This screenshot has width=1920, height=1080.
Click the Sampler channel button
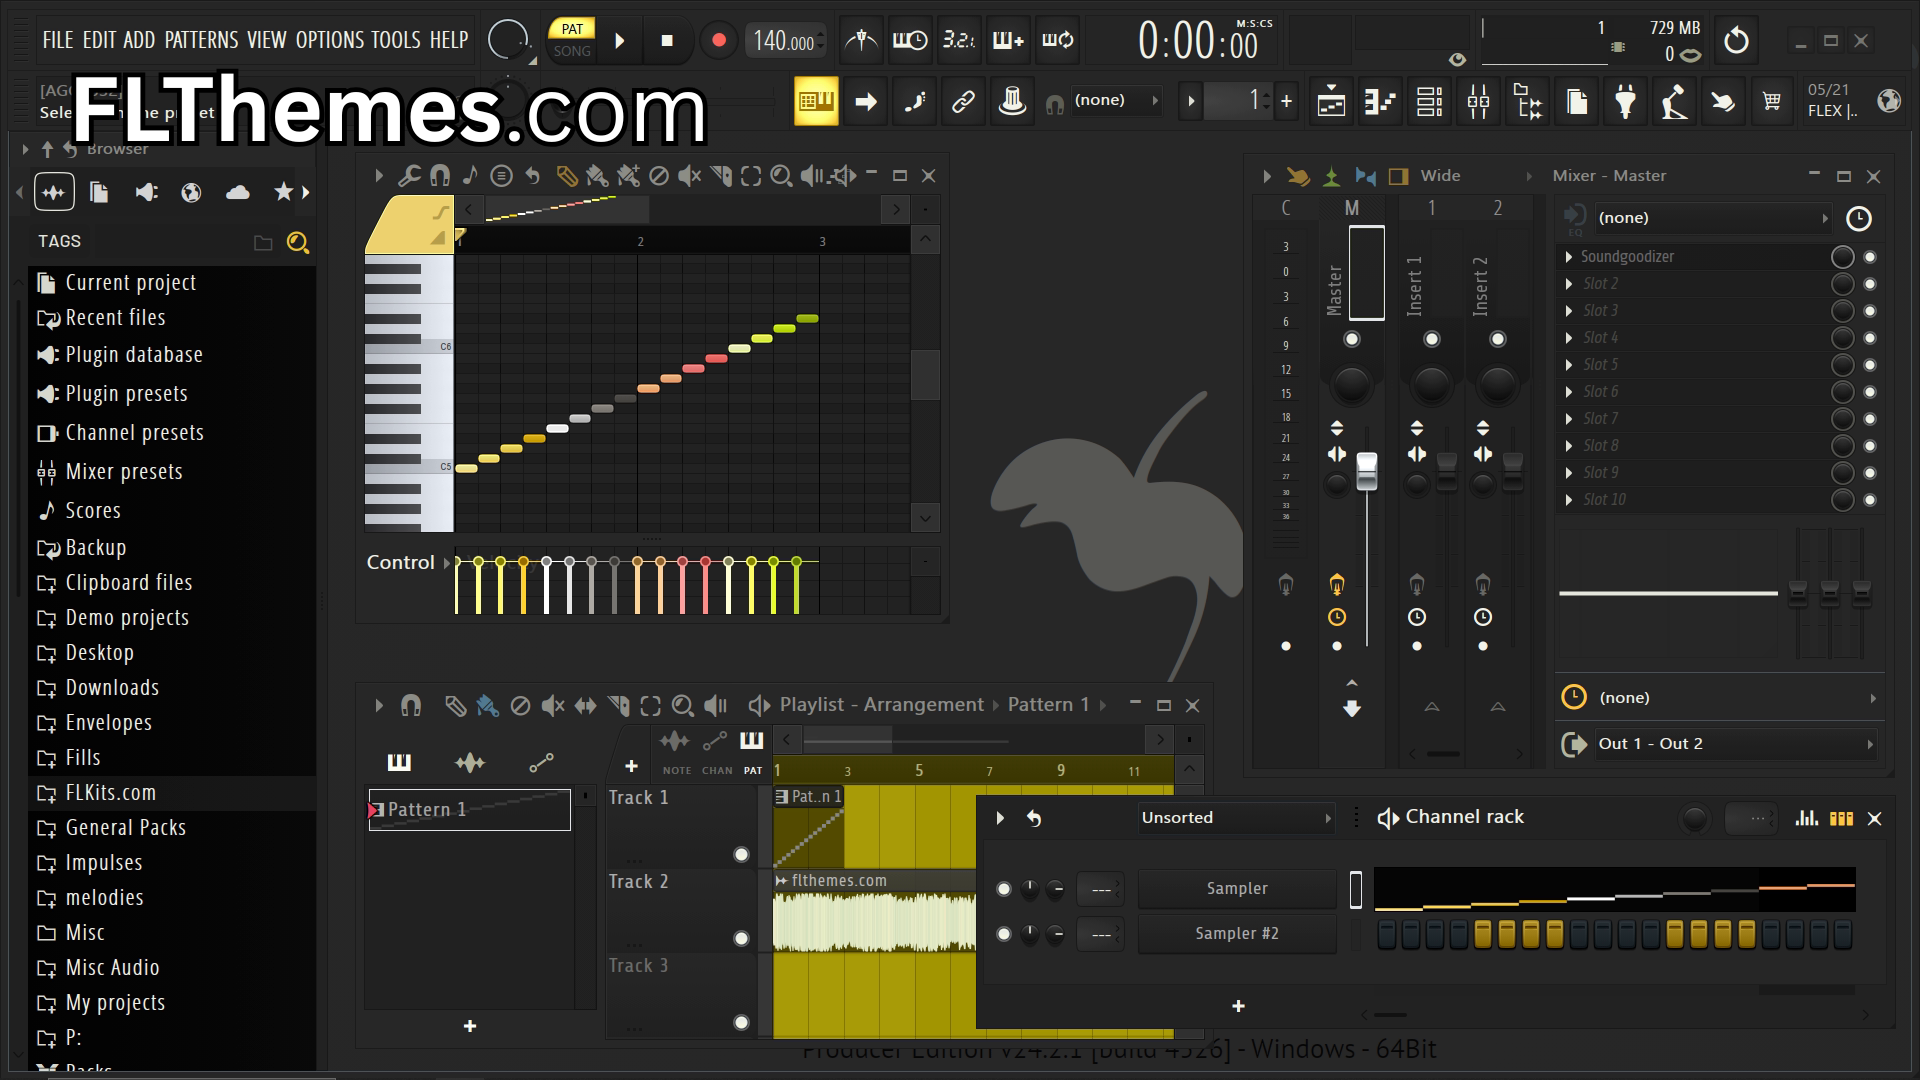[x=1237, y=888]
